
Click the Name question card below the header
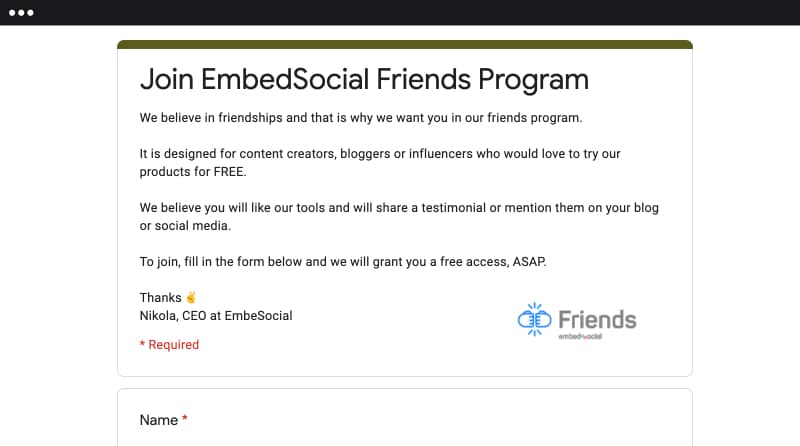coord(405,417)
